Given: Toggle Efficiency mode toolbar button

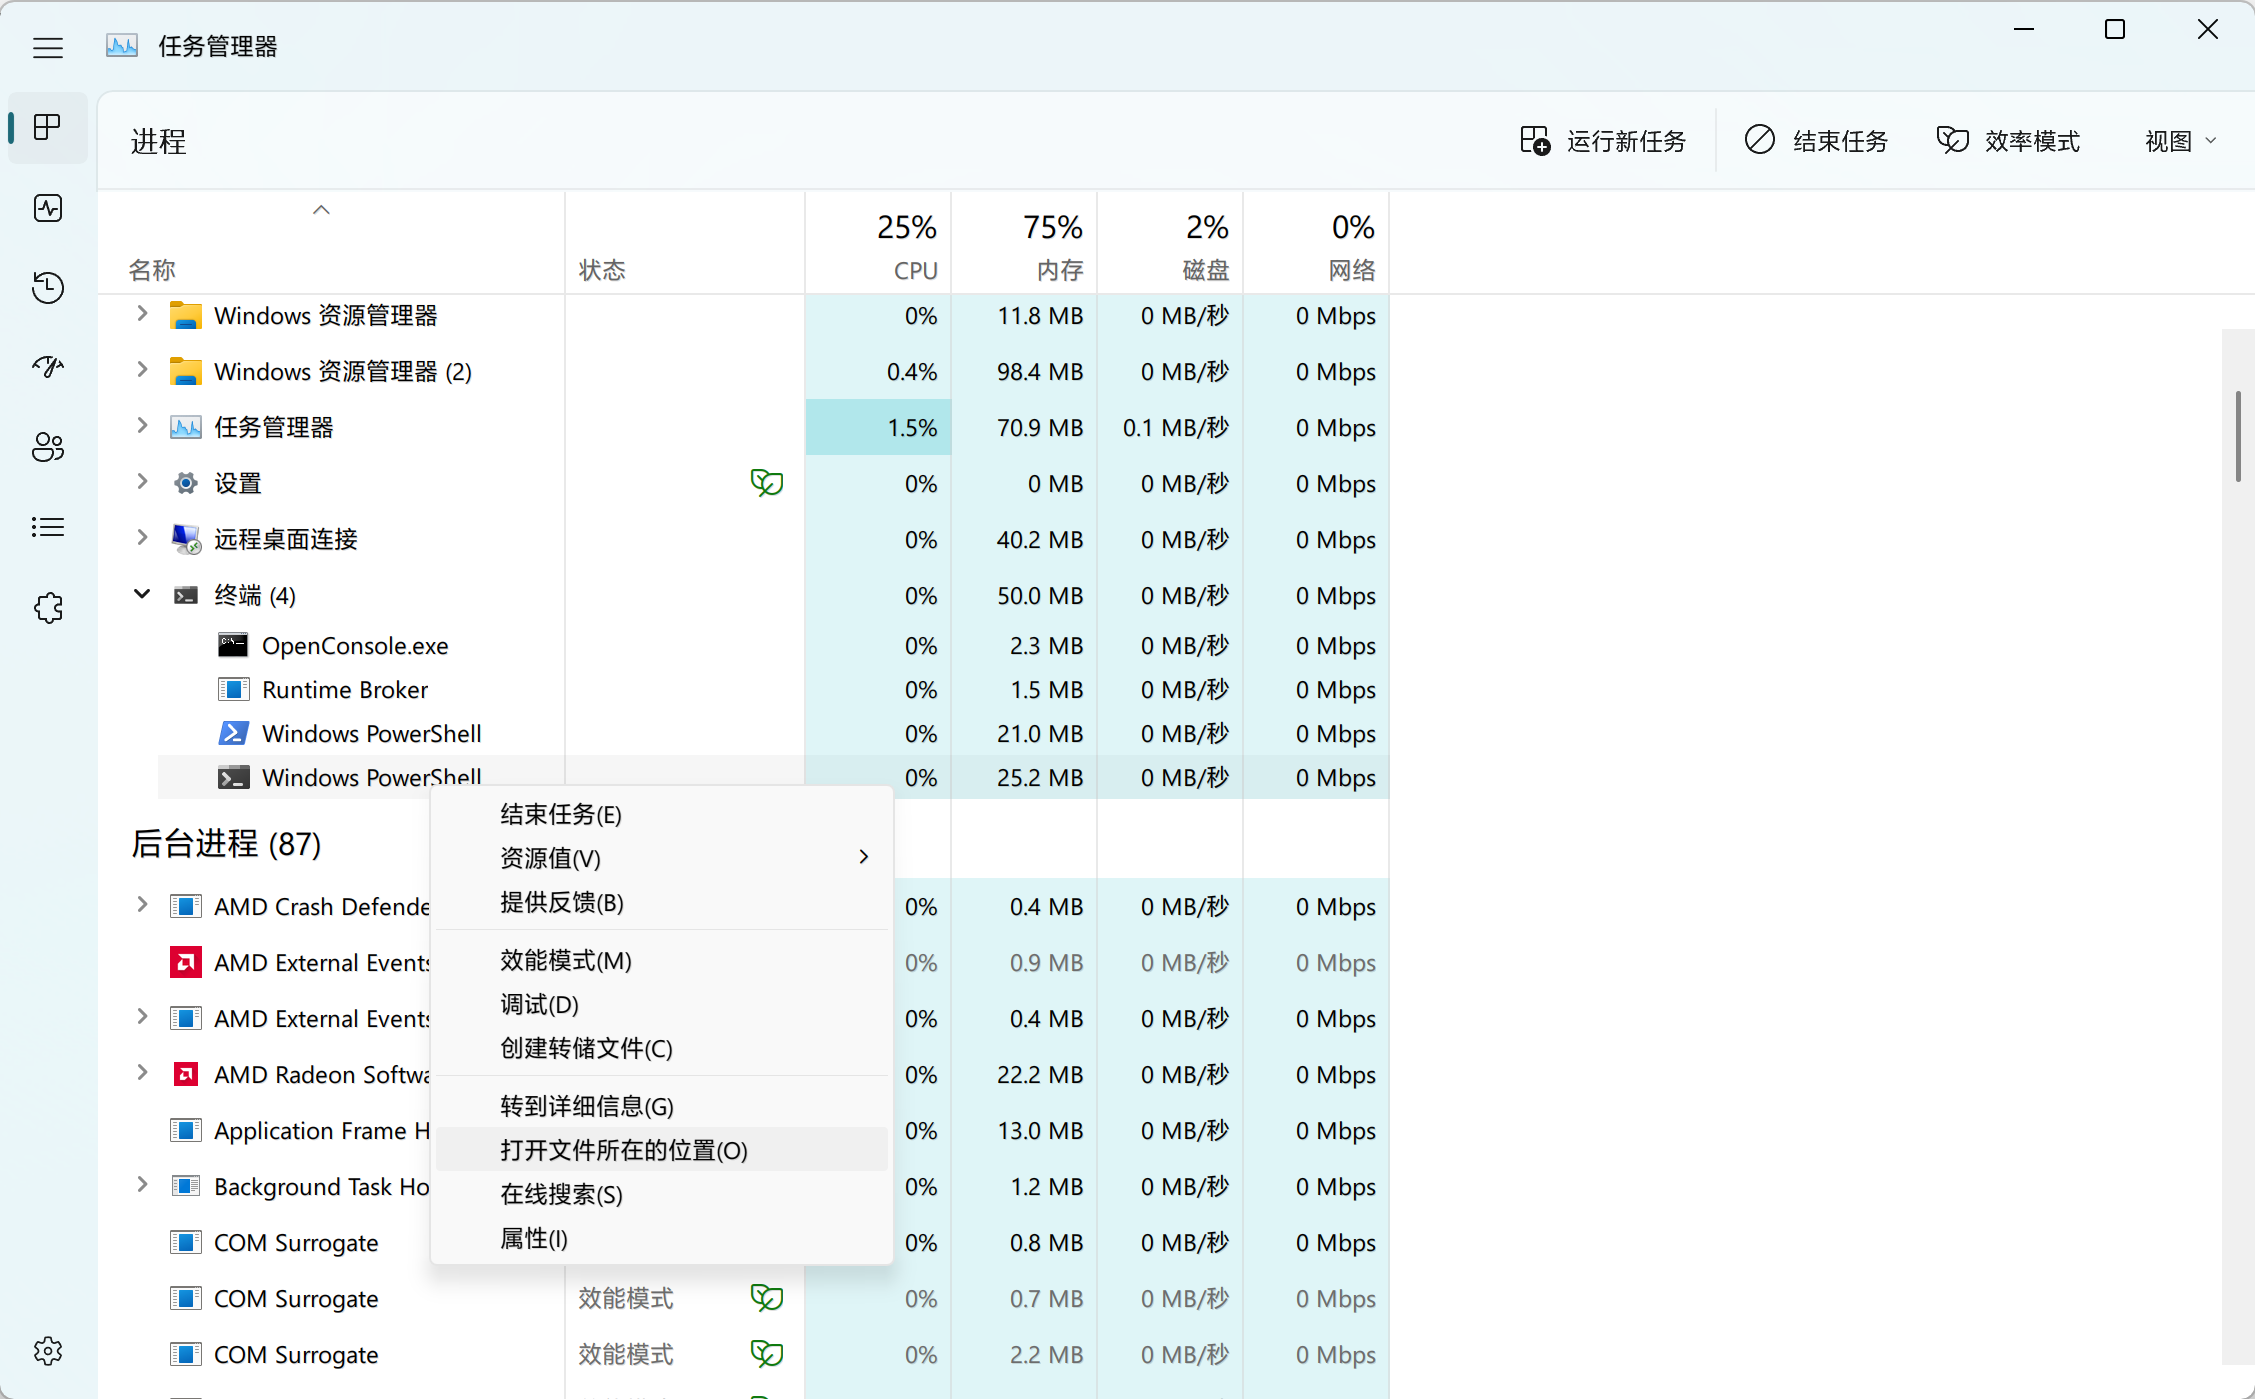Looking at the screenshot, I should (x=2008, y=141).
